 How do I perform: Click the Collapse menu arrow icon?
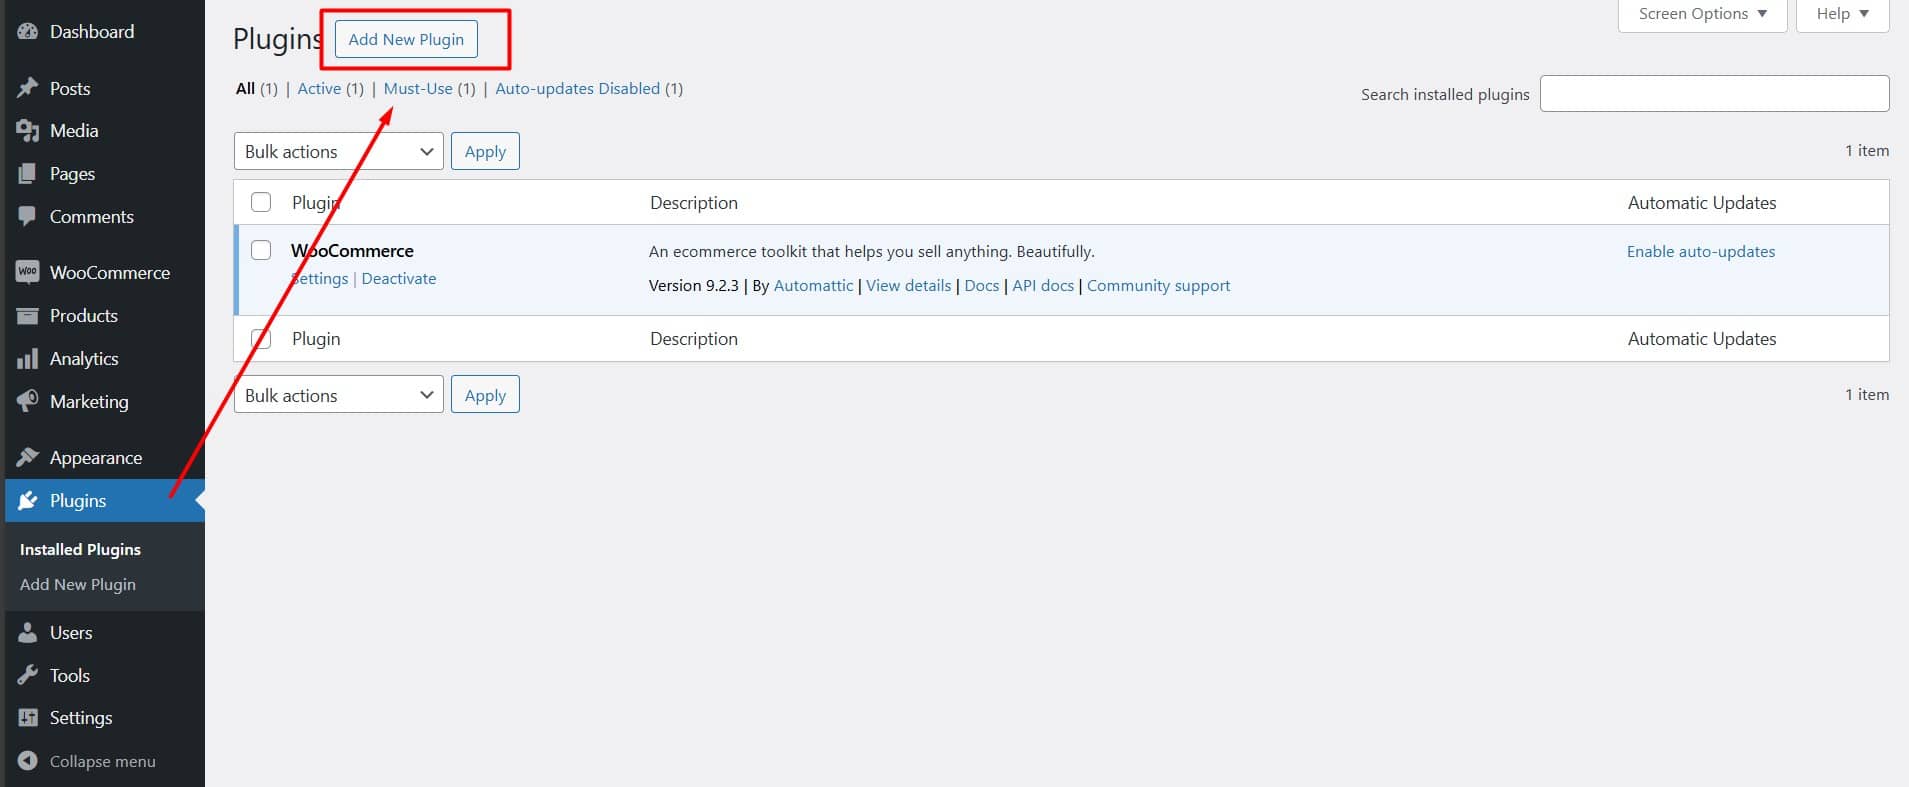[x=28, y=761]
